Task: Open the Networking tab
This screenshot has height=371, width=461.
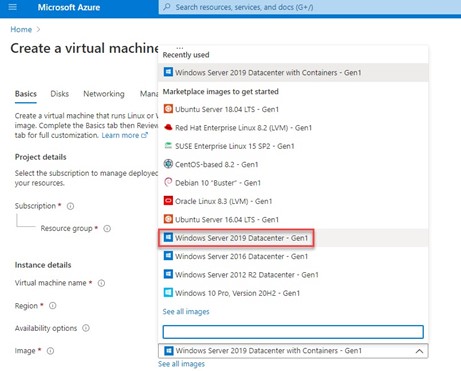Action: pos(104,94)
